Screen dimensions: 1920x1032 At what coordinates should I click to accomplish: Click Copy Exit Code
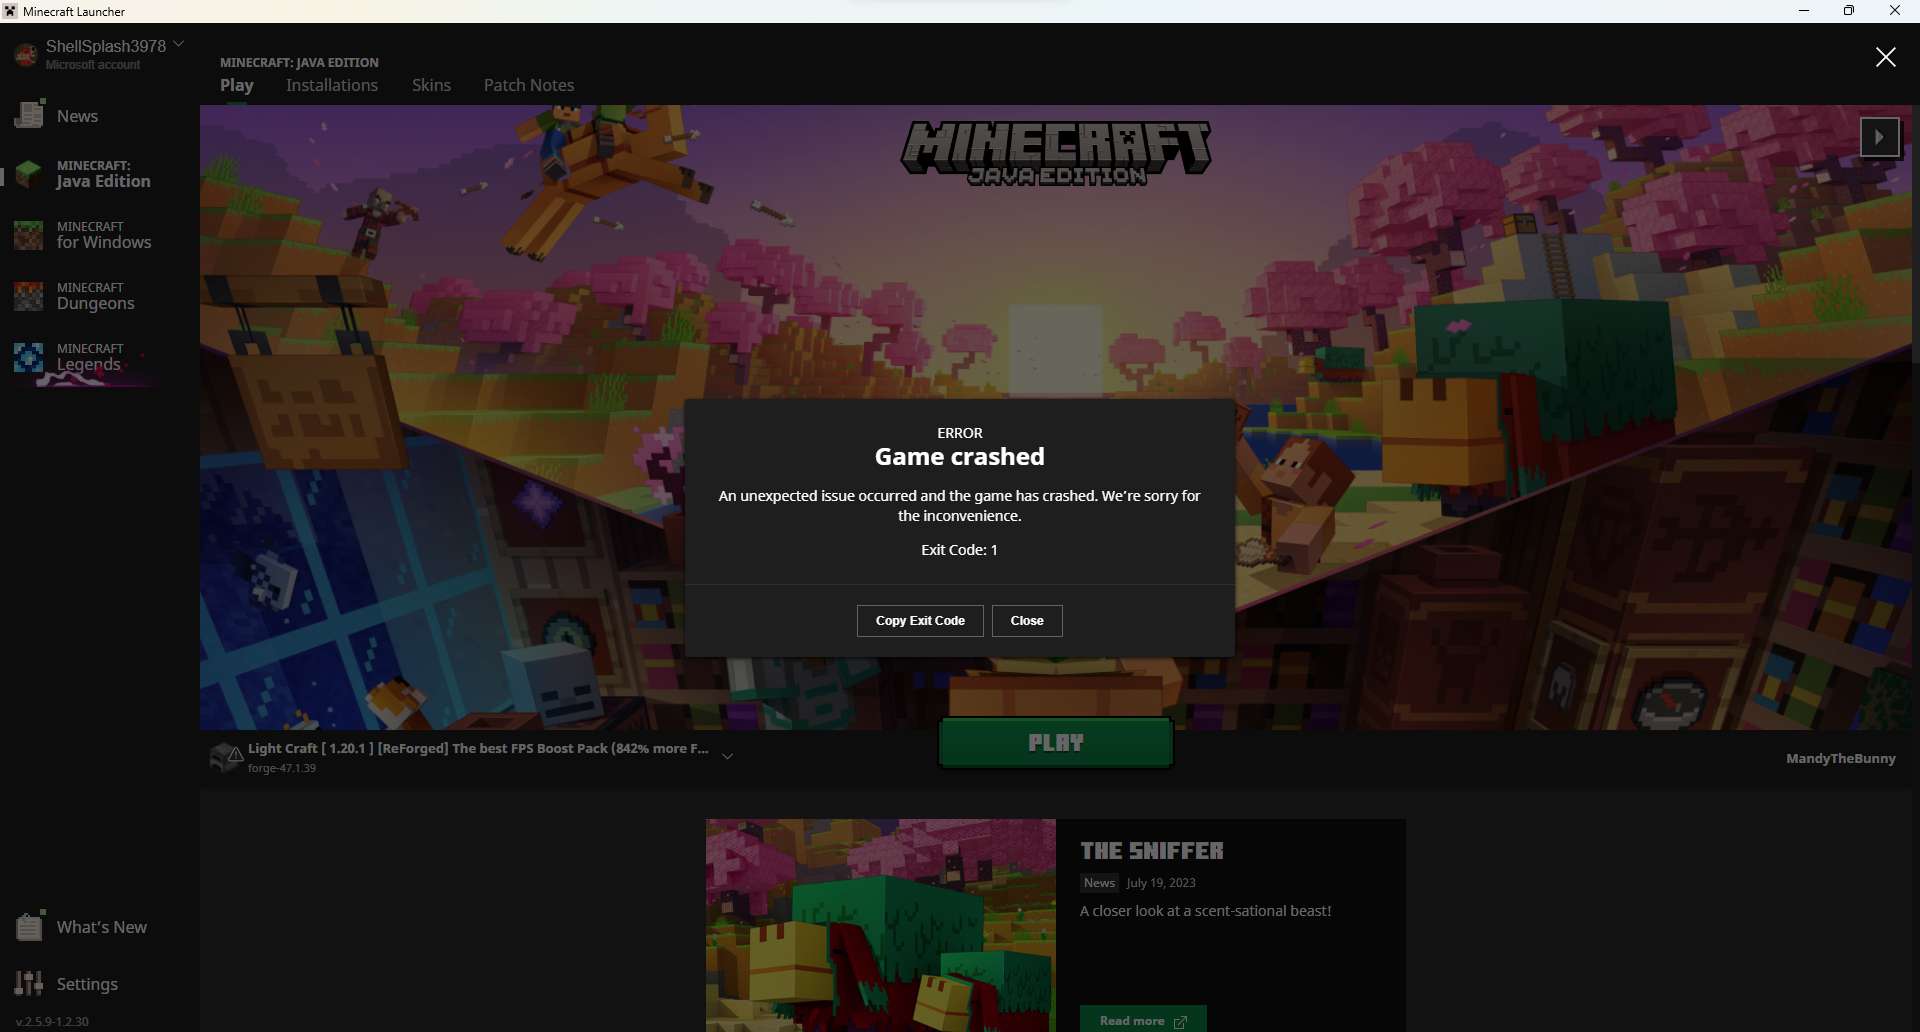coord(919,620)
